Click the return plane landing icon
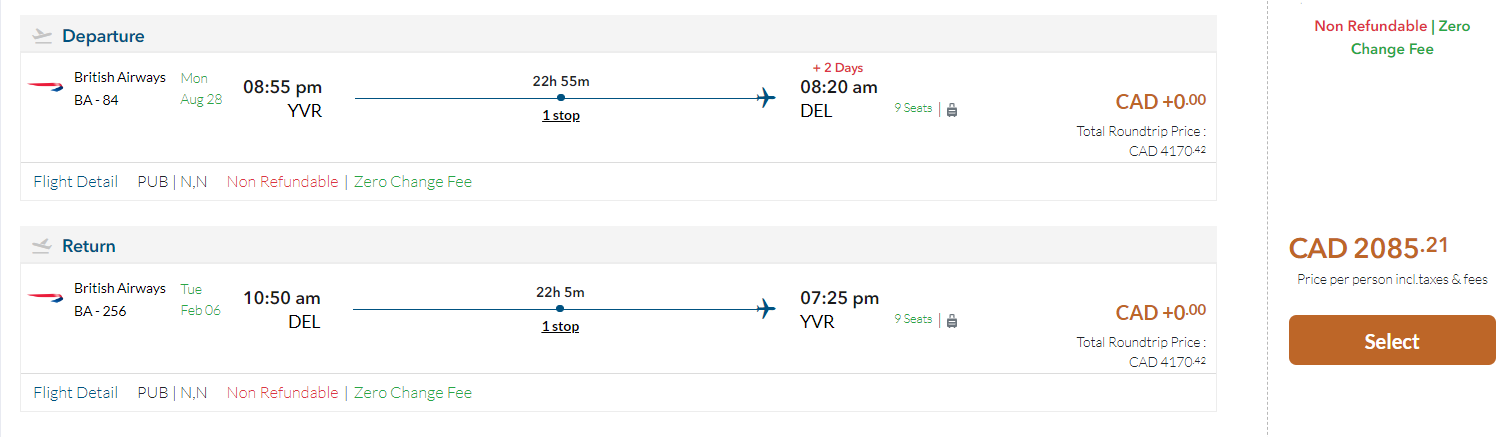Image resolution: width=1502 pixels, height=437 pixels. [x=41, y=246]
